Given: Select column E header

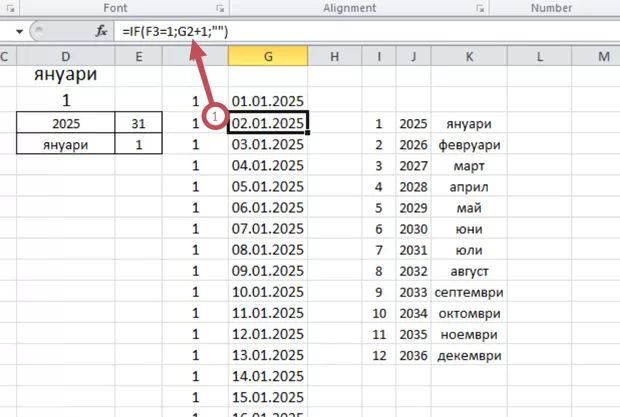Looking at the screenshot, I should [138, 56].
